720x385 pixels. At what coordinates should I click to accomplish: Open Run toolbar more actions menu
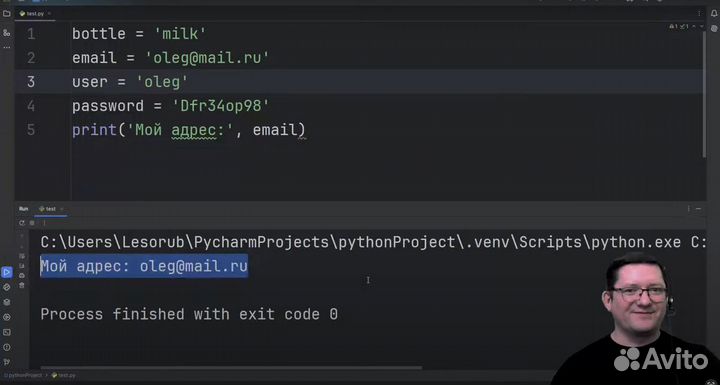pyautogui.click(x=44, y=223)
